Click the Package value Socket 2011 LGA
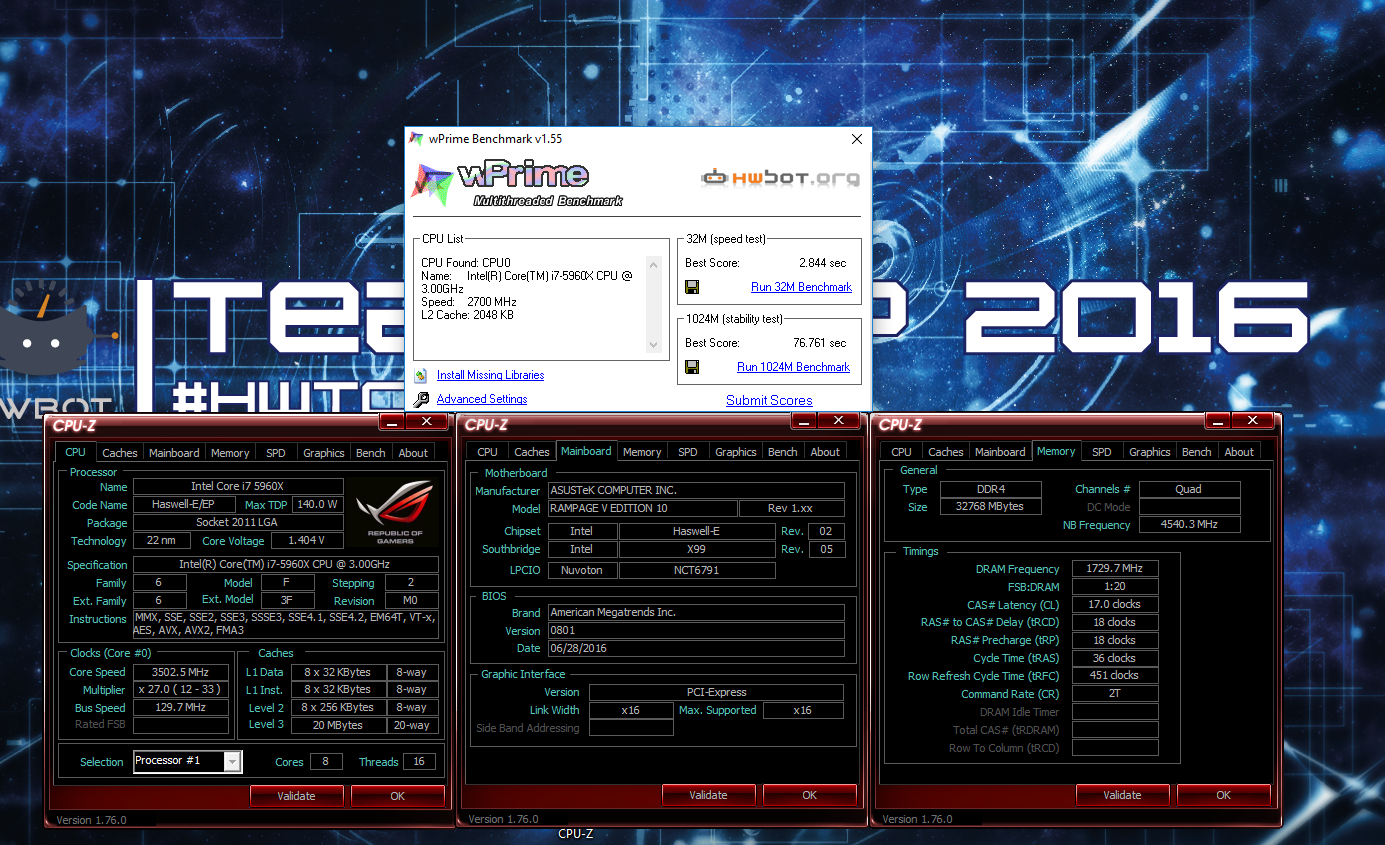 239,523
